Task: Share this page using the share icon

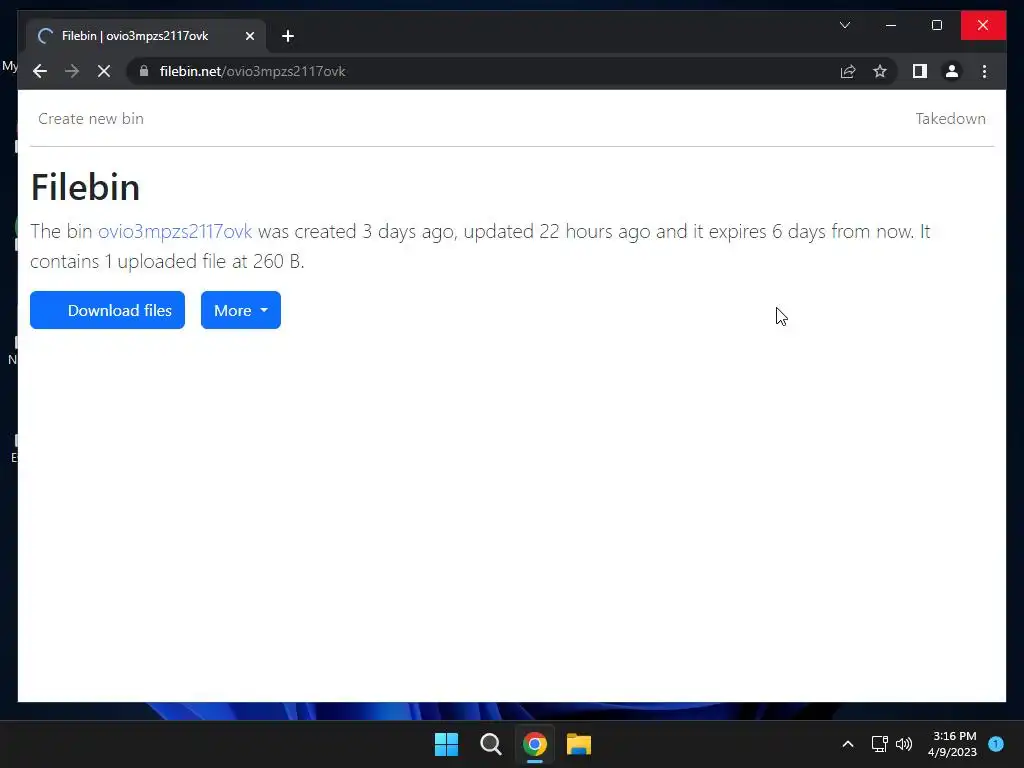Action: 848,71
